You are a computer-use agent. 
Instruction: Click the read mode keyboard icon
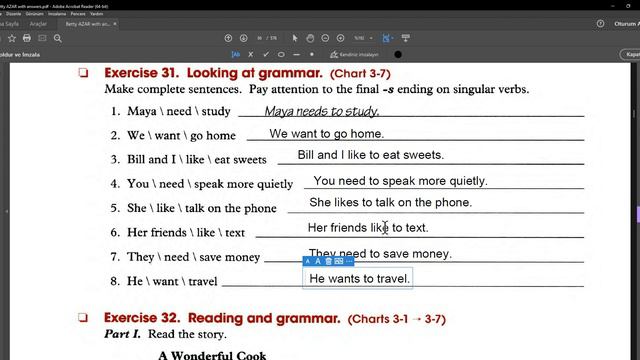[x=405, y=38]
